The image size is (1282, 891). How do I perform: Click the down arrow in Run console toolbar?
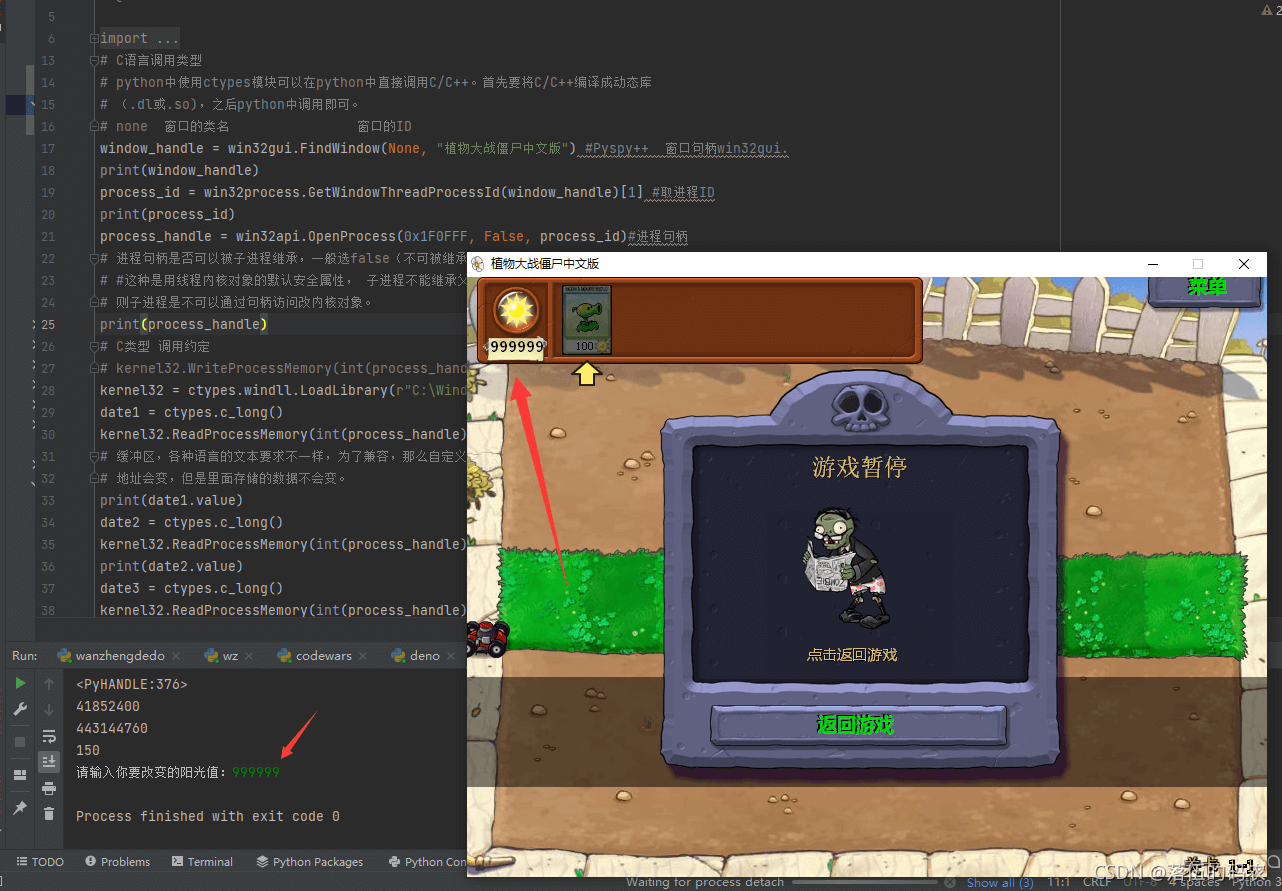49,710
